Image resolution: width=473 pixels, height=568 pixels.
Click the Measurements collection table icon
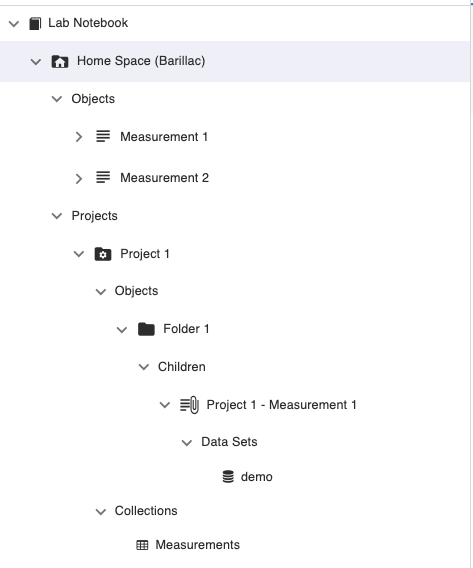point(142,545)
